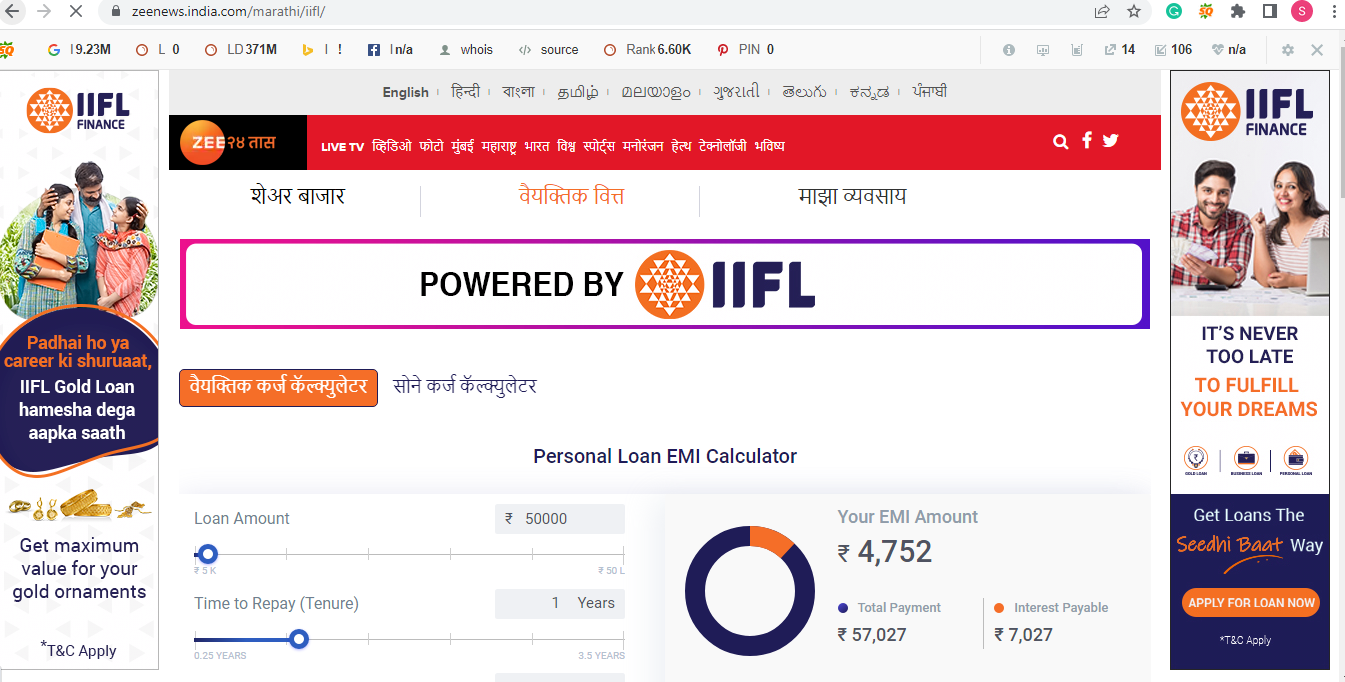Open SEO toolbar info icon
Screen dimensions: 1345x682
pos(1009,50)
